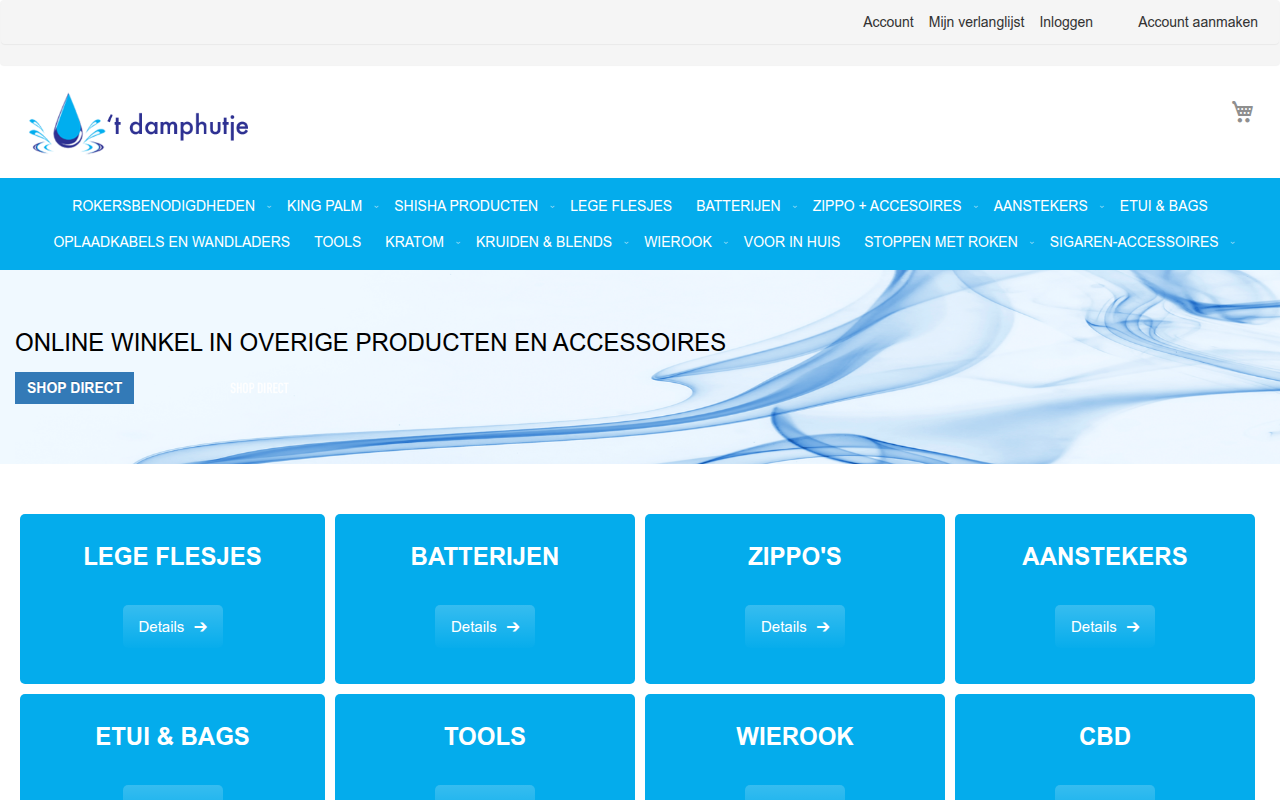This screenshot has height=800, width=1280.
Task: Click the CBD card title
Action: click(1105, 736)
